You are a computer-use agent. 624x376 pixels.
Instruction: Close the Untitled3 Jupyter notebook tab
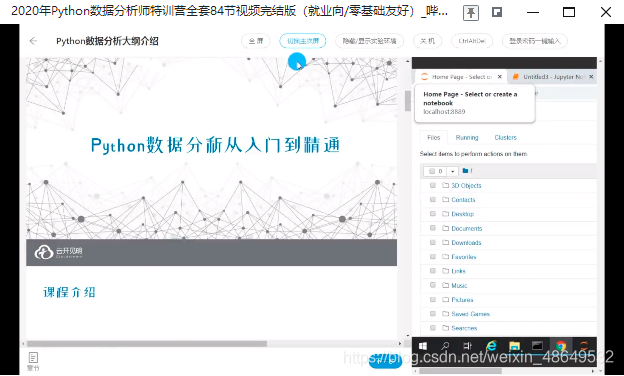(591, 77)
